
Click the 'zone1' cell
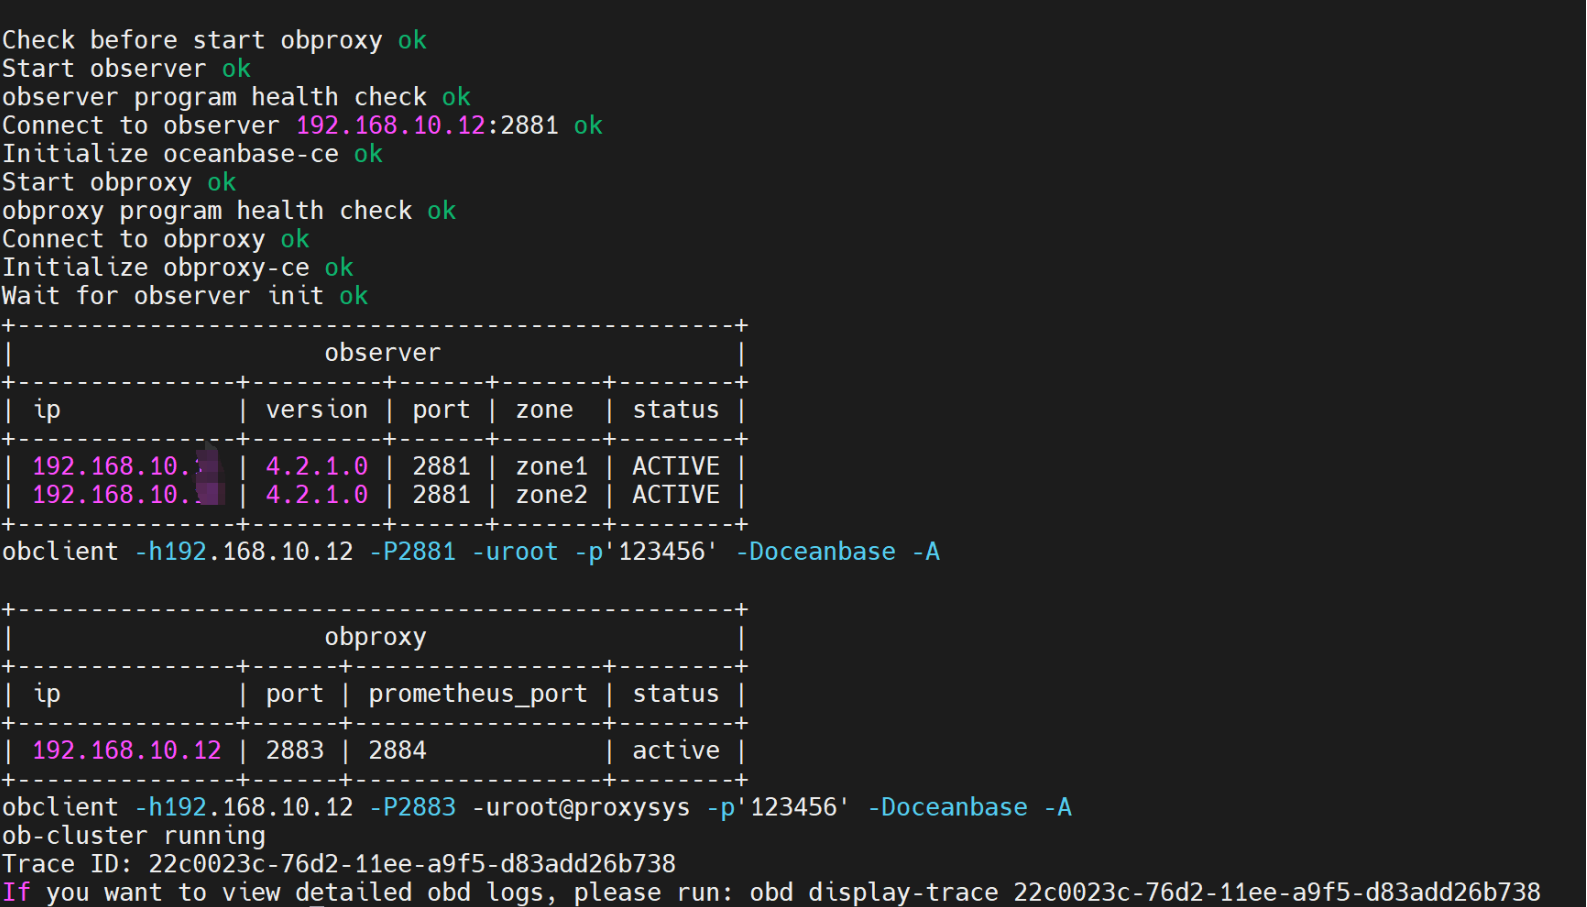551,467
